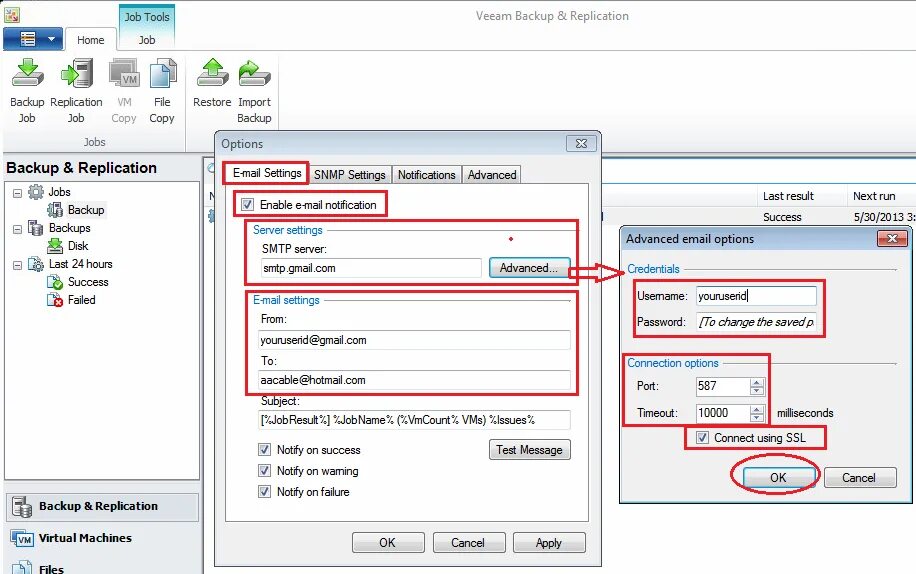Click the Username field

[x=756, y=296]
